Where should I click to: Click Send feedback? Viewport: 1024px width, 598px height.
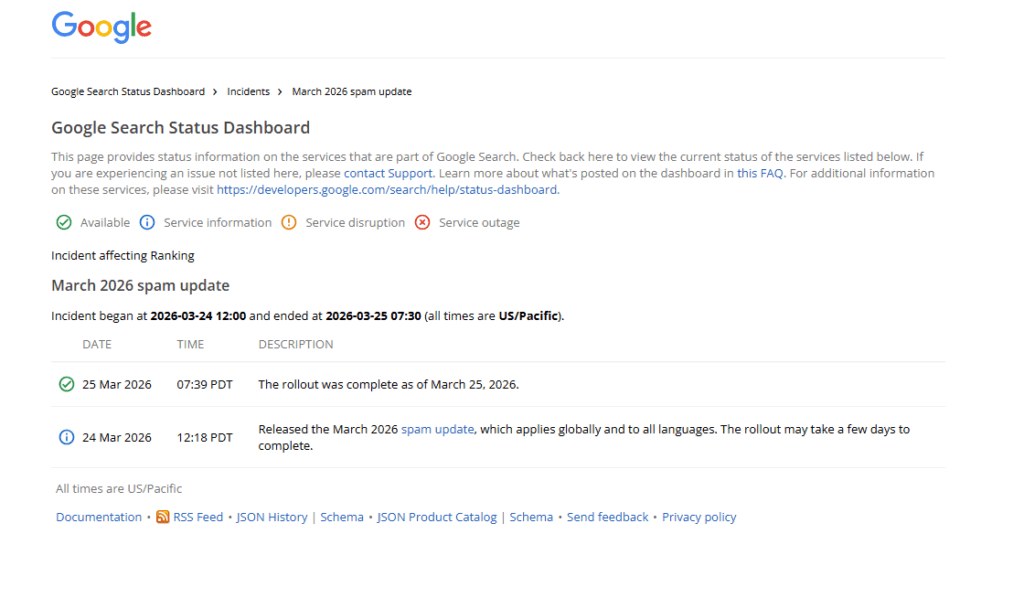point(607,517)
